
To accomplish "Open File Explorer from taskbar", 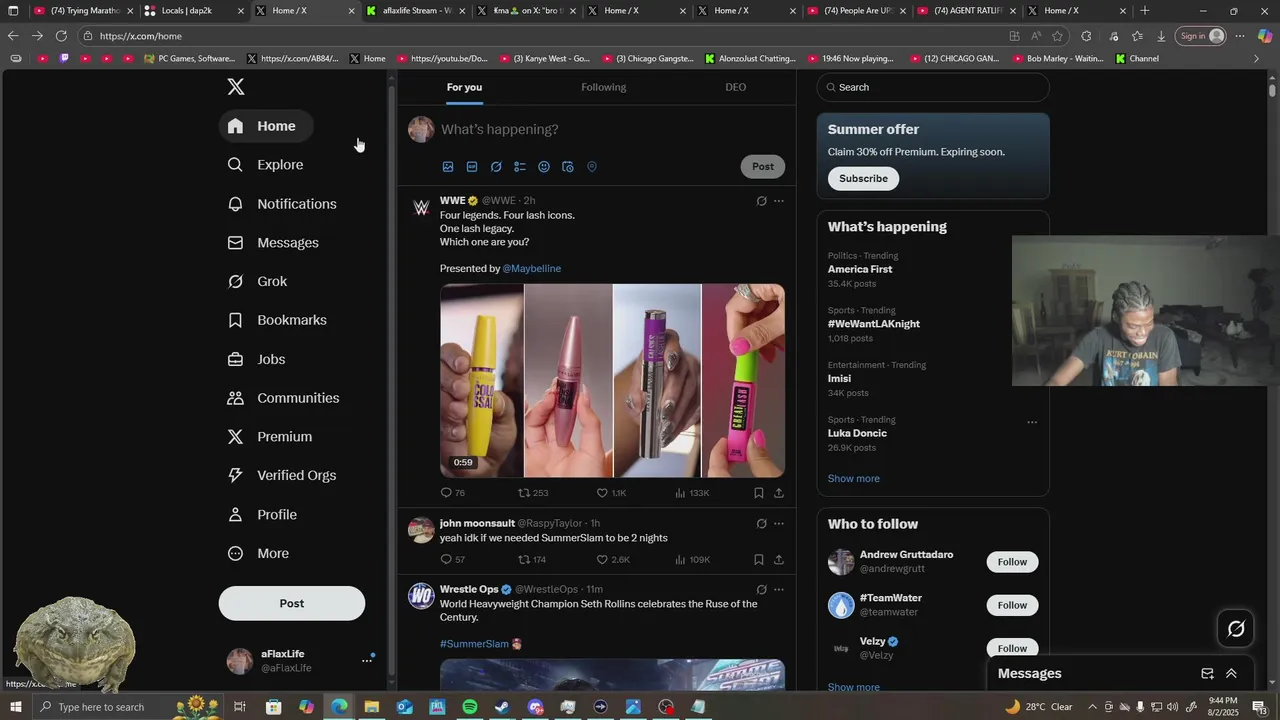I will 372,707.
